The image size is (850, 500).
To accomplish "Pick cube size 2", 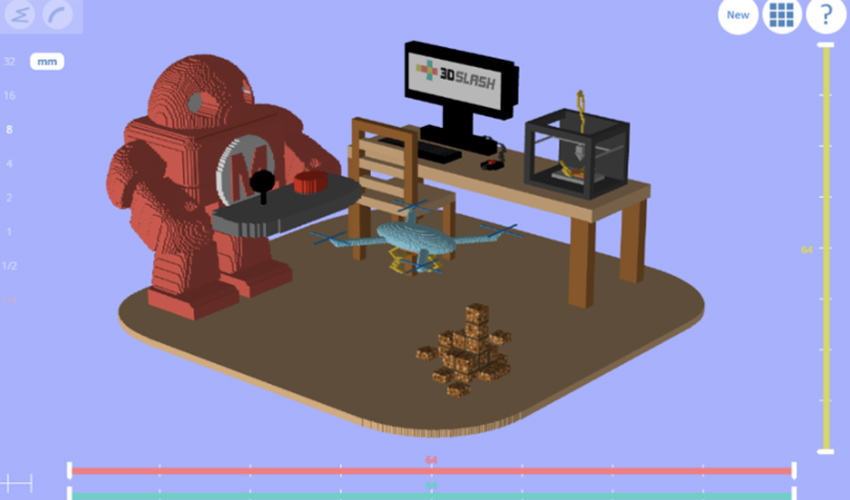I will [x=9, y=197].
